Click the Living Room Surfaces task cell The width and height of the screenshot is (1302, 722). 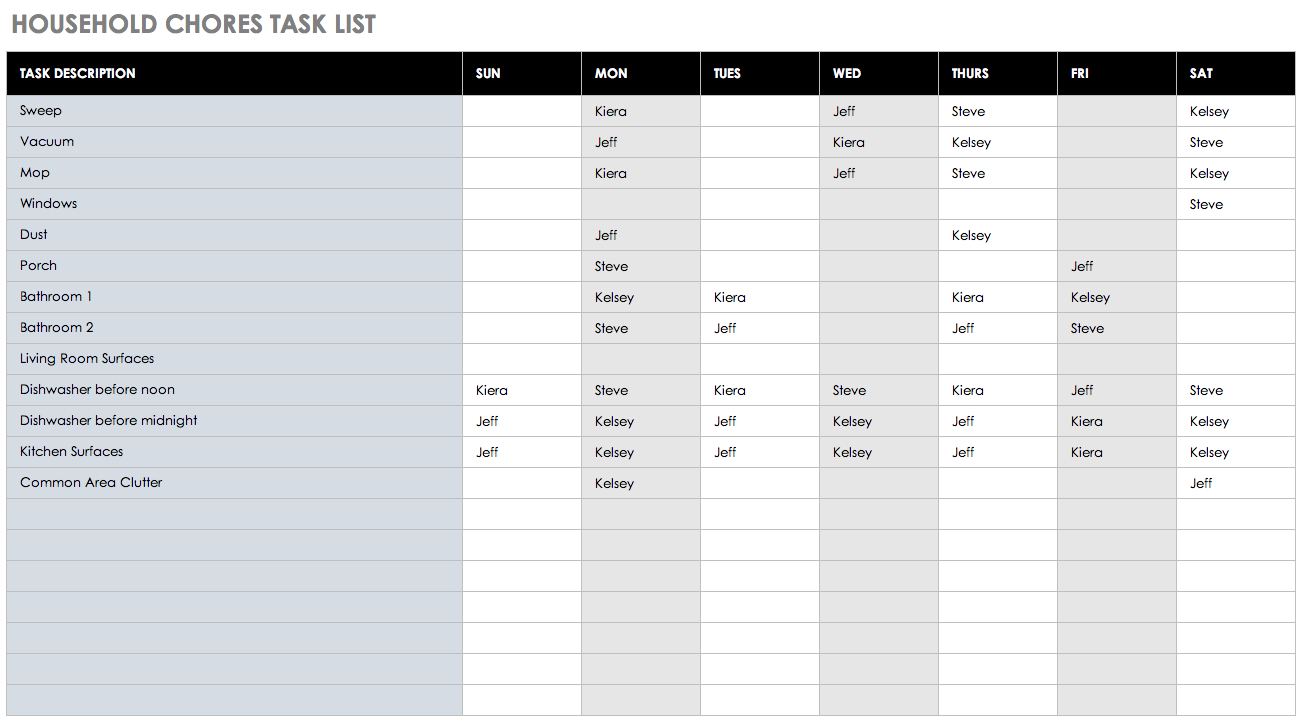(87, 359)
